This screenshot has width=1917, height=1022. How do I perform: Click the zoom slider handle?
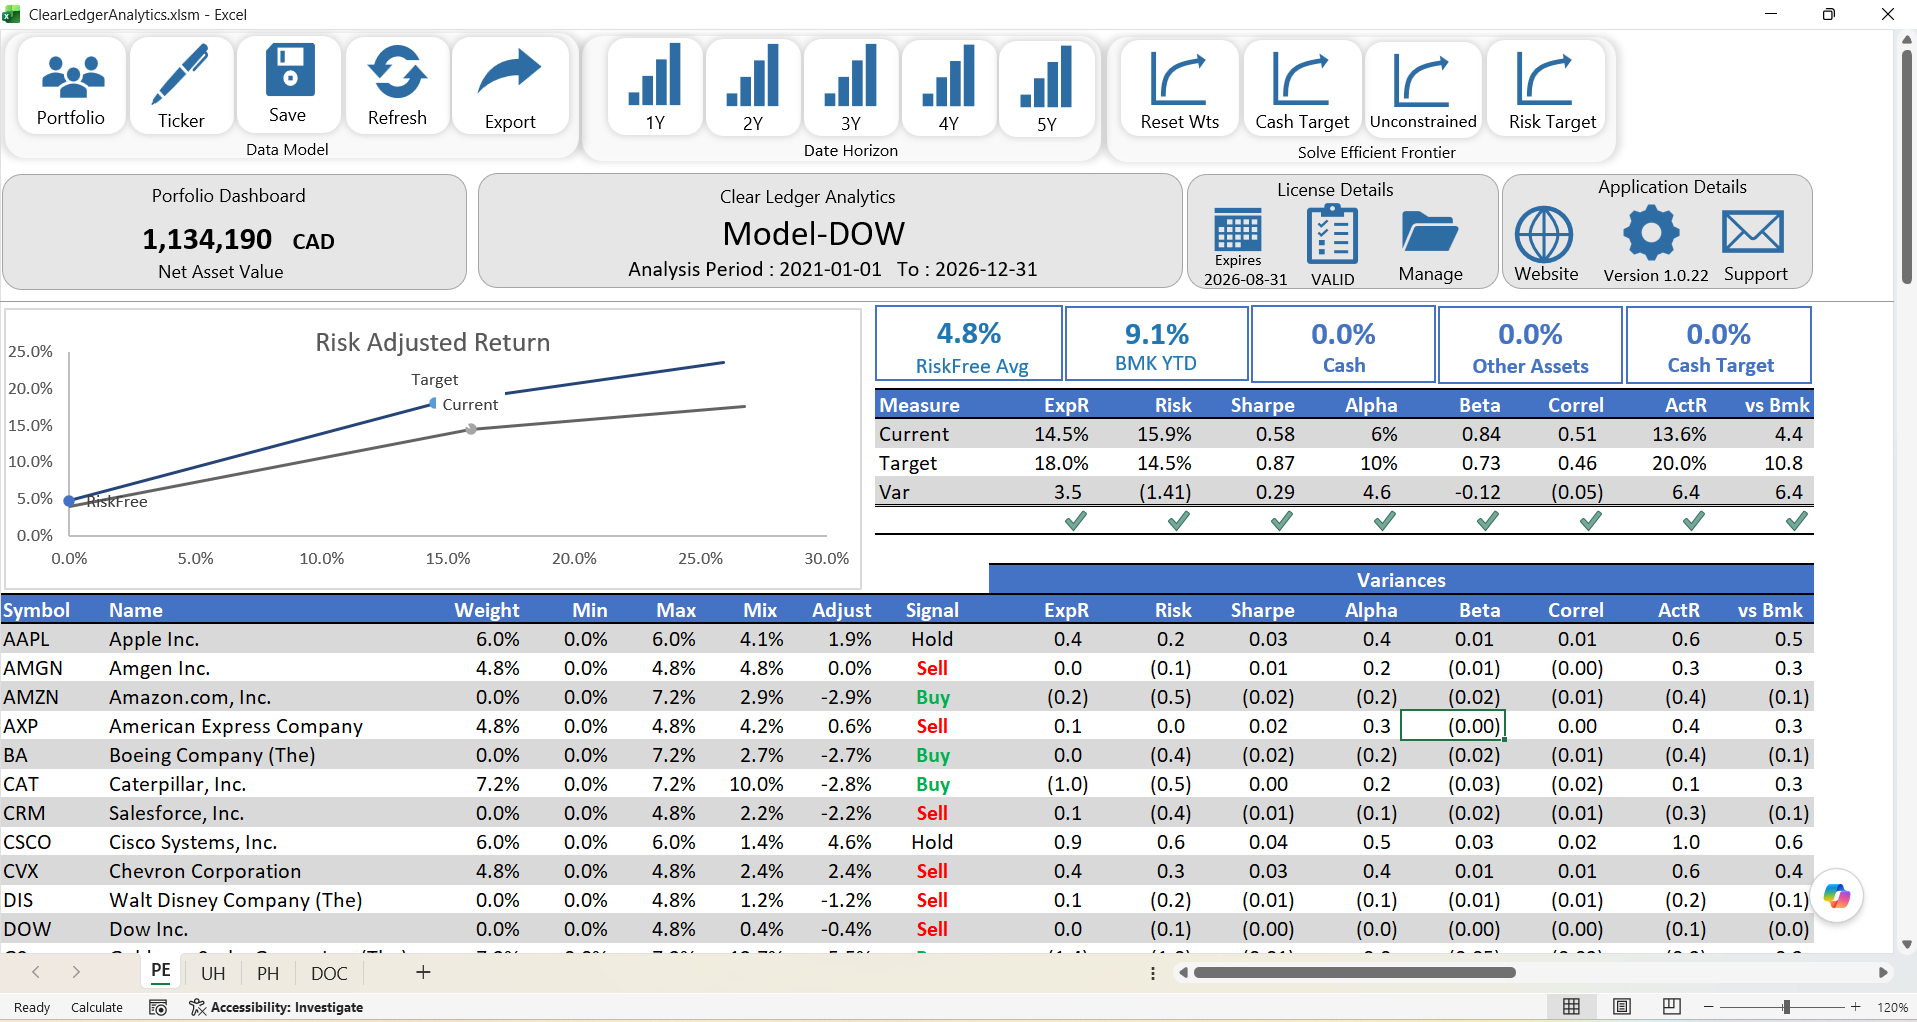click(x=1786, y=1007)
